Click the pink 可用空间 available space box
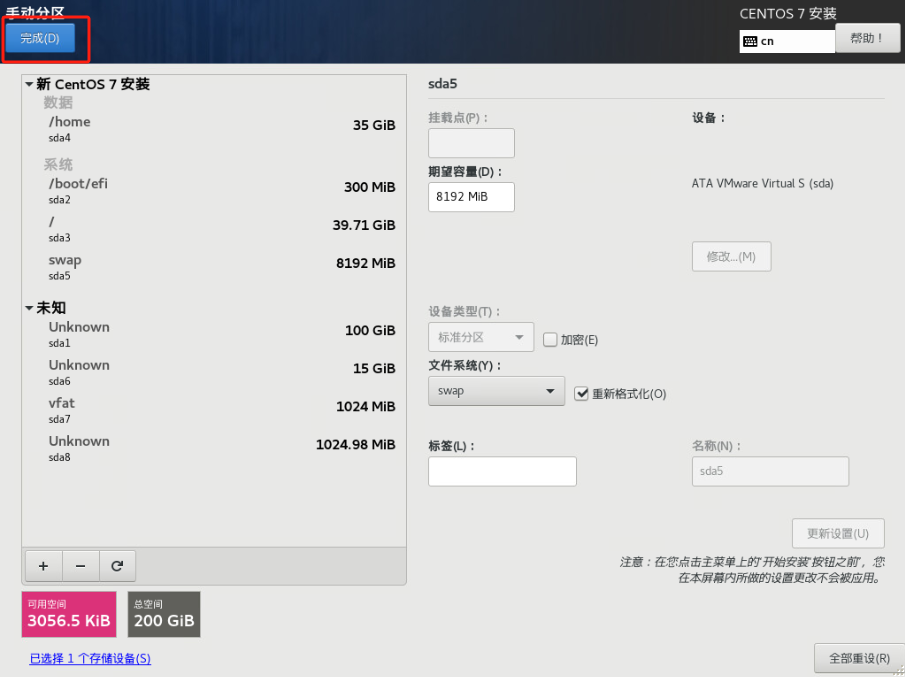 [x=69, y=614]
